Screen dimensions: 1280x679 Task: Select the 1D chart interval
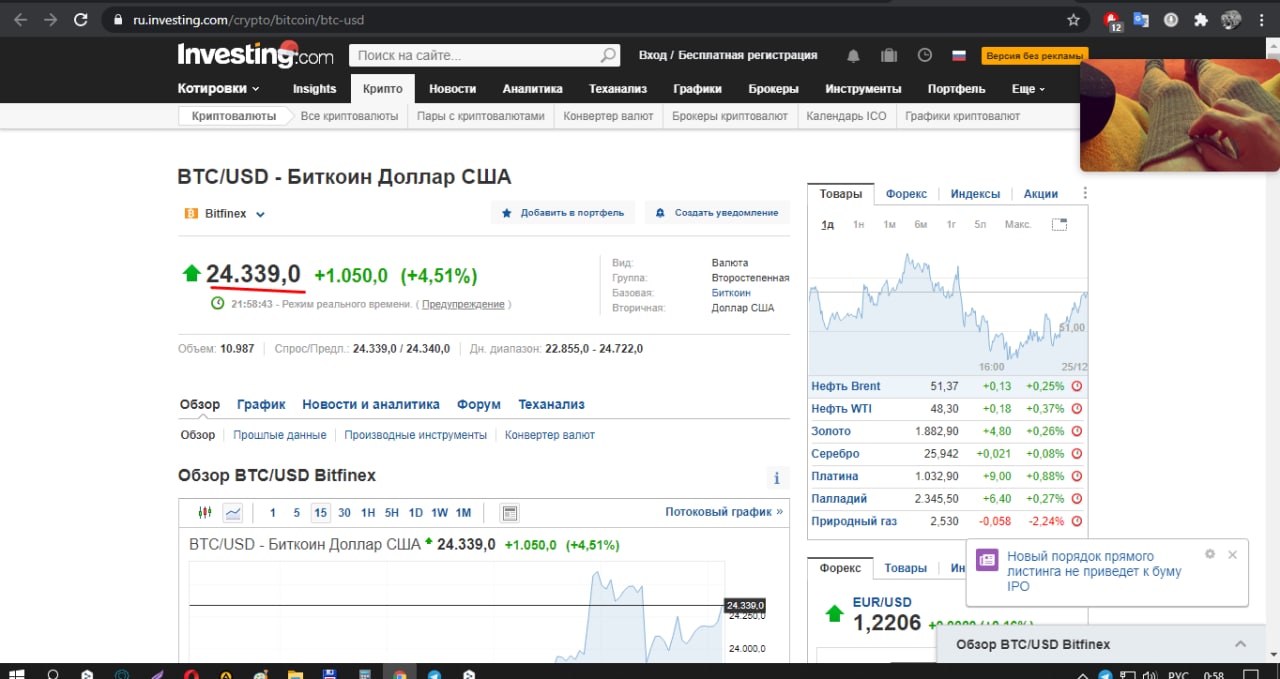[x=415, y=513]
